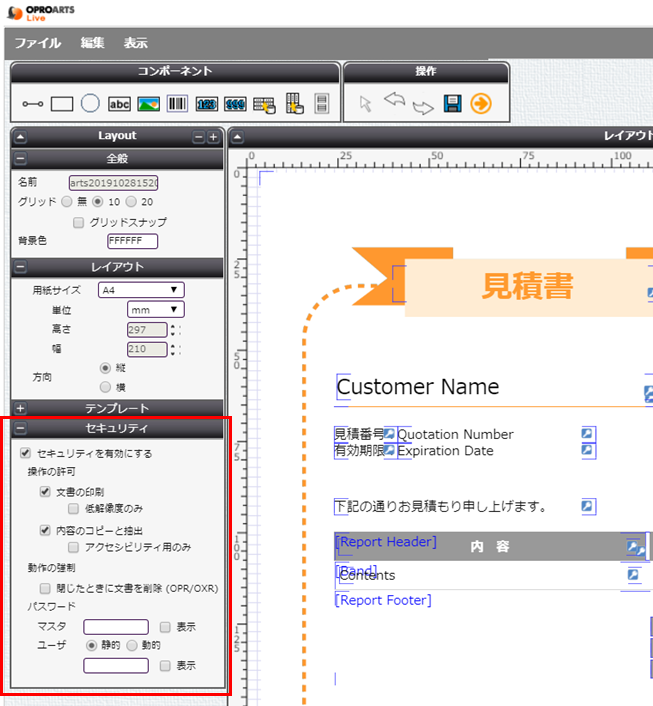Click the マスタ password input field
The height and width of the screenshot is (706, 653).
click(116, 627)
